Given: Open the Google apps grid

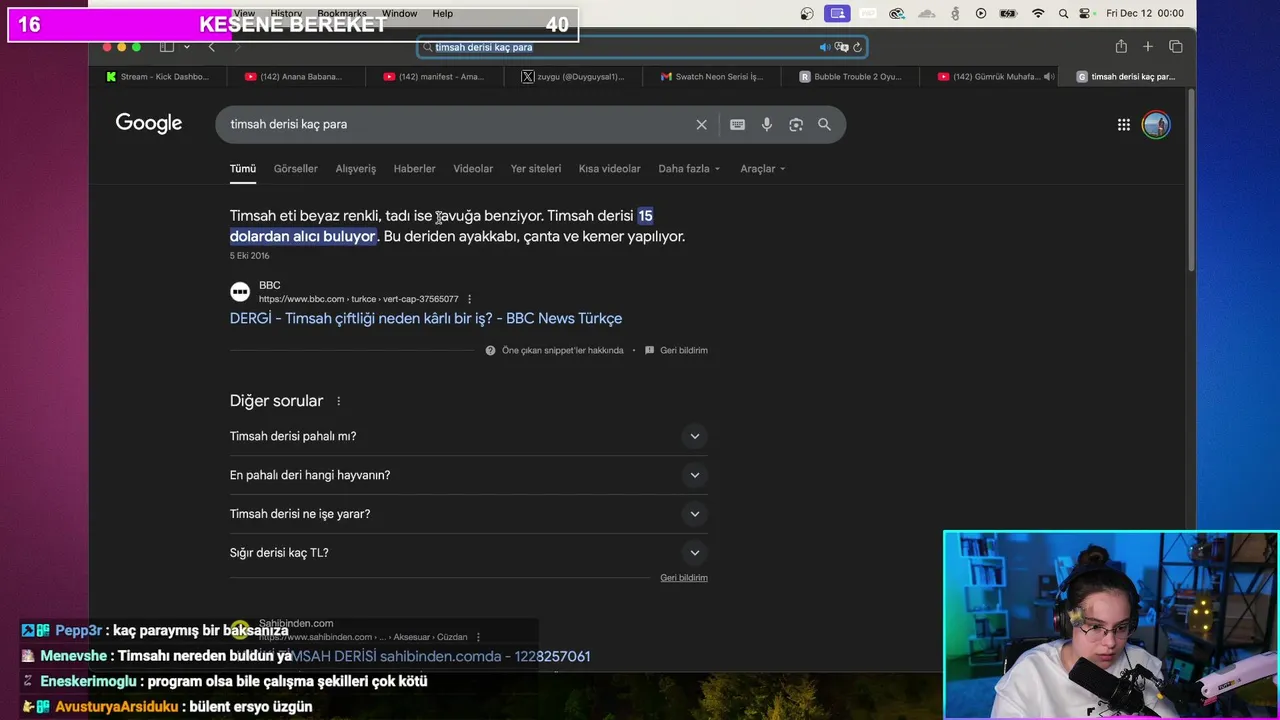Looking at the screenshot, I should pos(1124,125).
